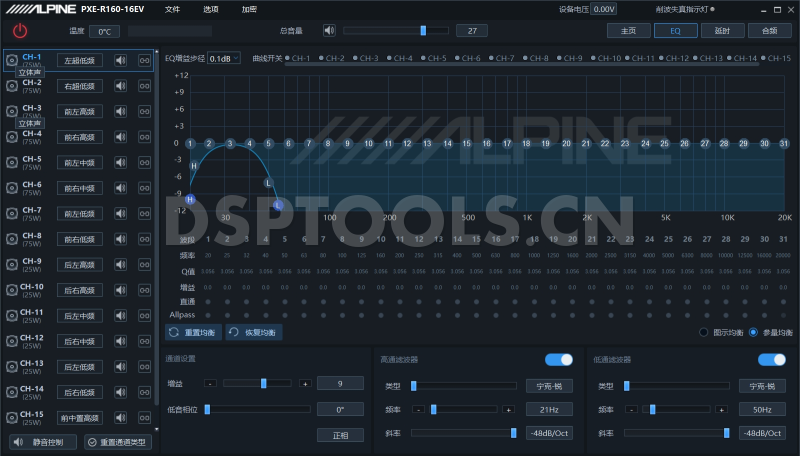Open the 后左高频 channel type selector
The image size is (800, 456).
[80, 265]
